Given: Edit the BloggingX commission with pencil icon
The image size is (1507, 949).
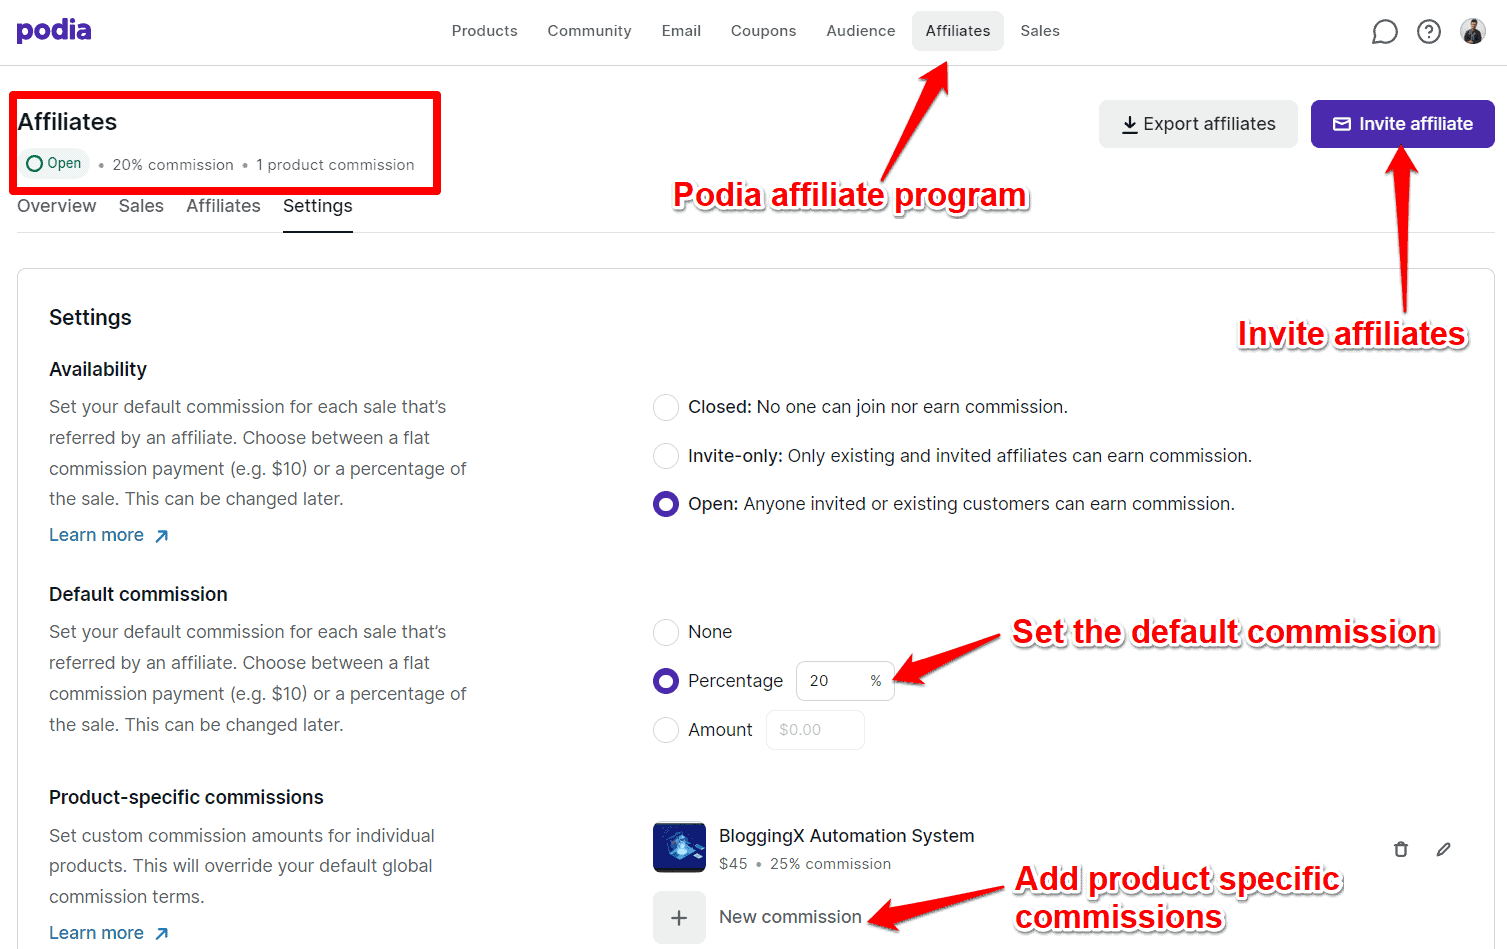Looking at the screenshot, I should point(1443,848).
